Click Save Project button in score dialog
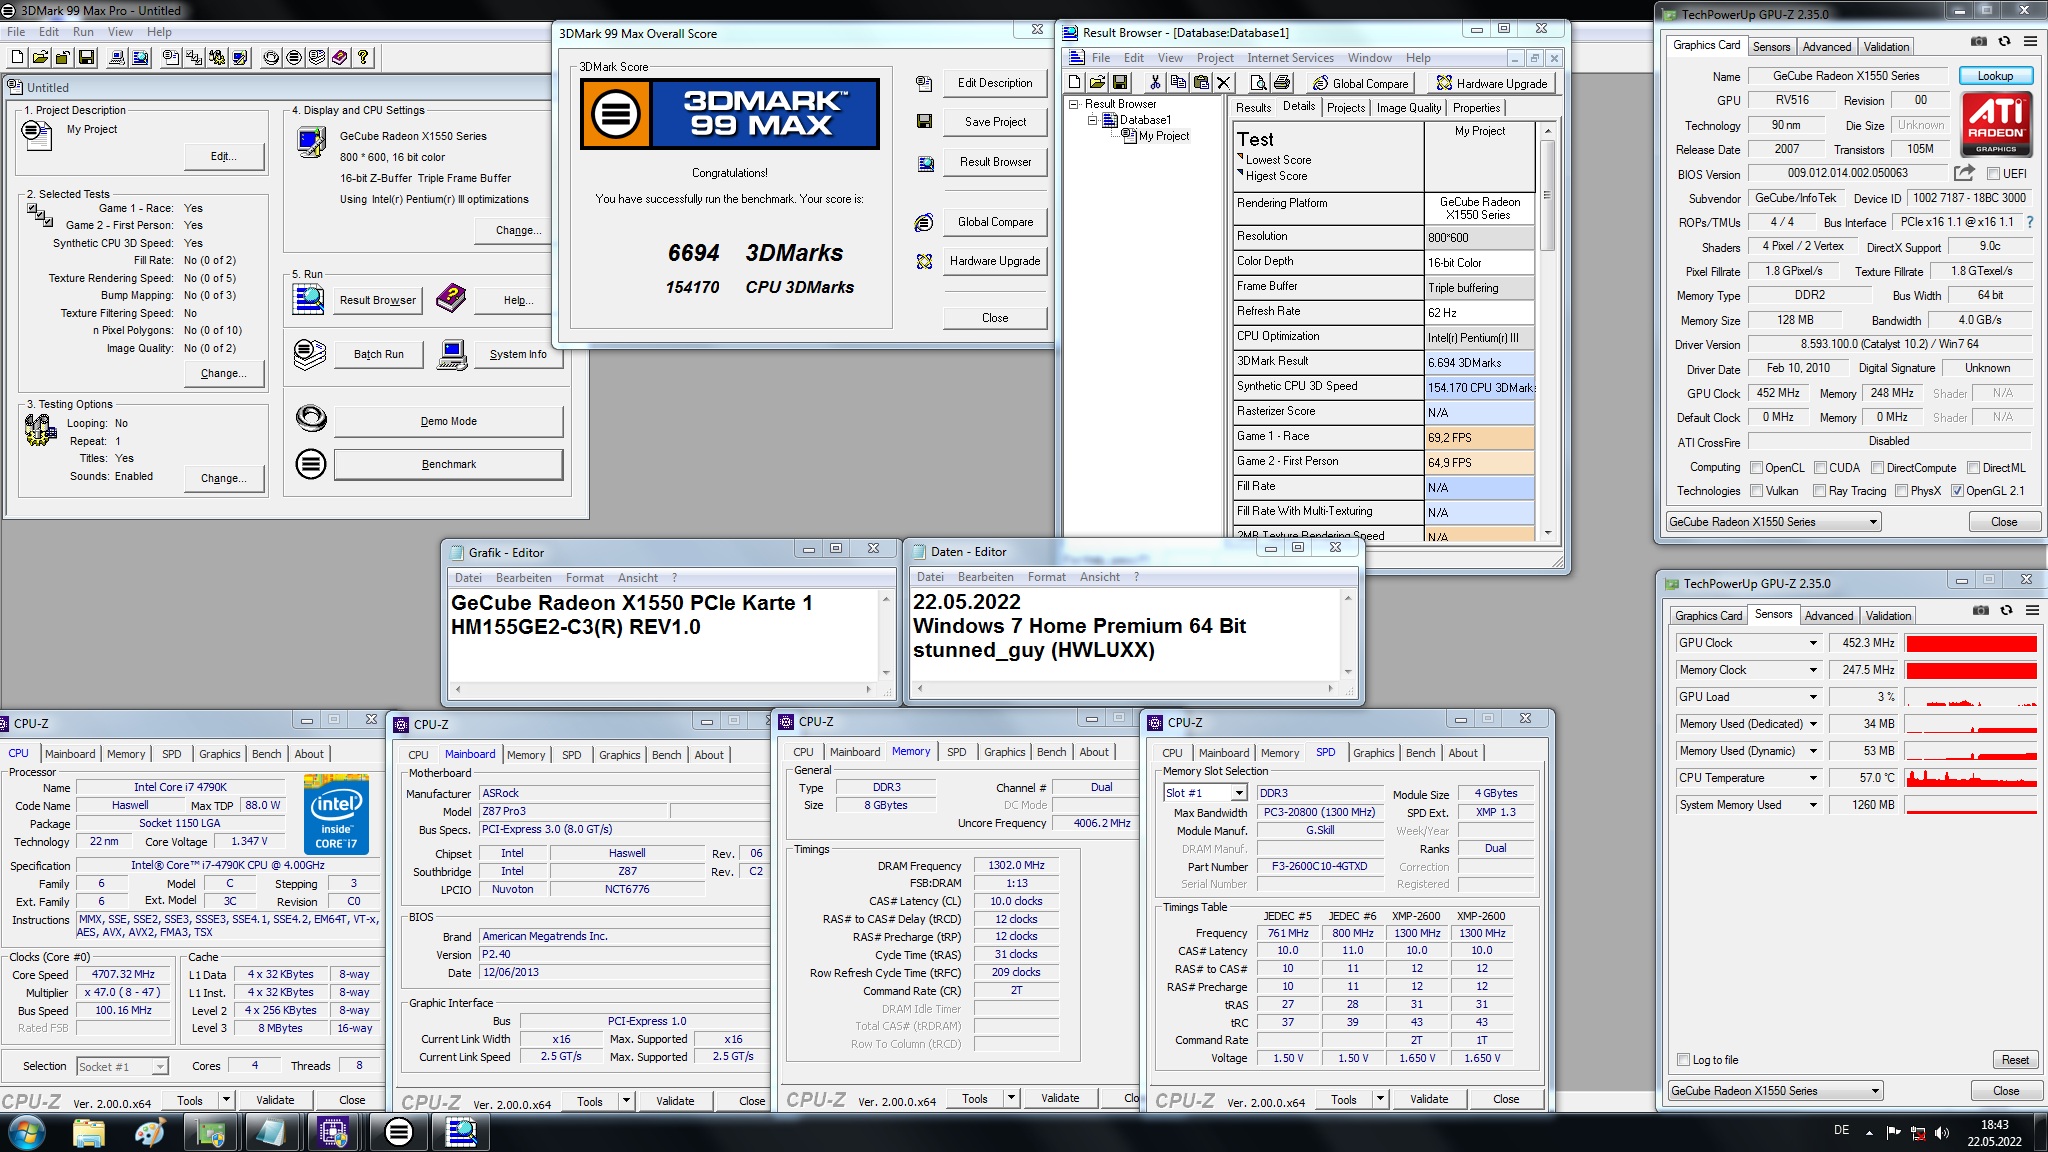Screen dimensions: 2048x1152 pos(995,122)
